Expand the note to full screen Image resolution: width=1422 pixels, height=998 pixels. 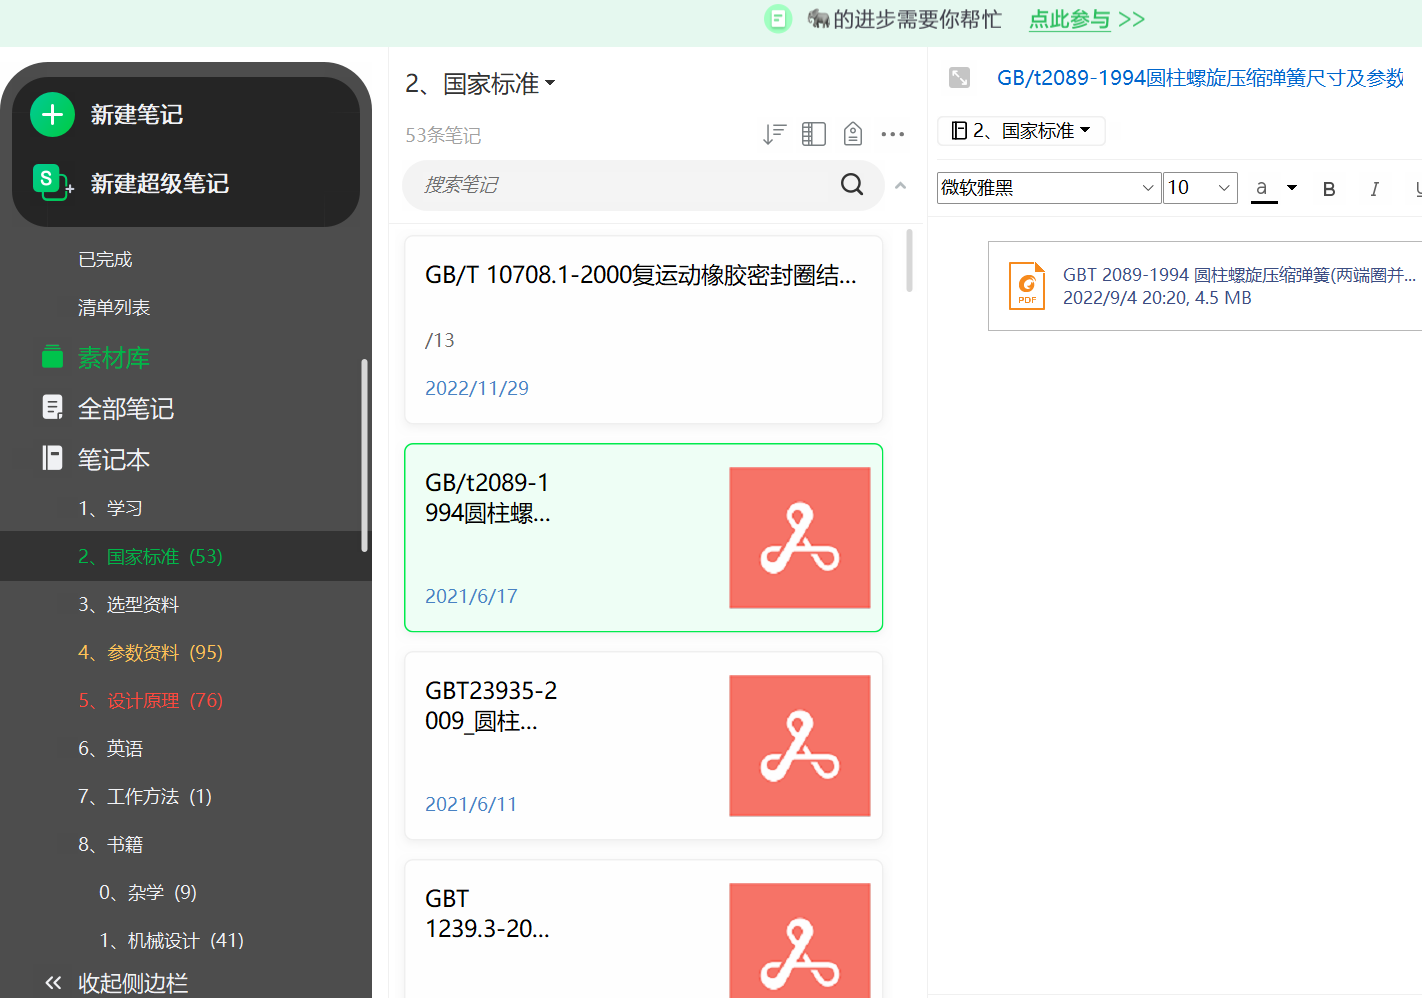click(x=959, y=78)
